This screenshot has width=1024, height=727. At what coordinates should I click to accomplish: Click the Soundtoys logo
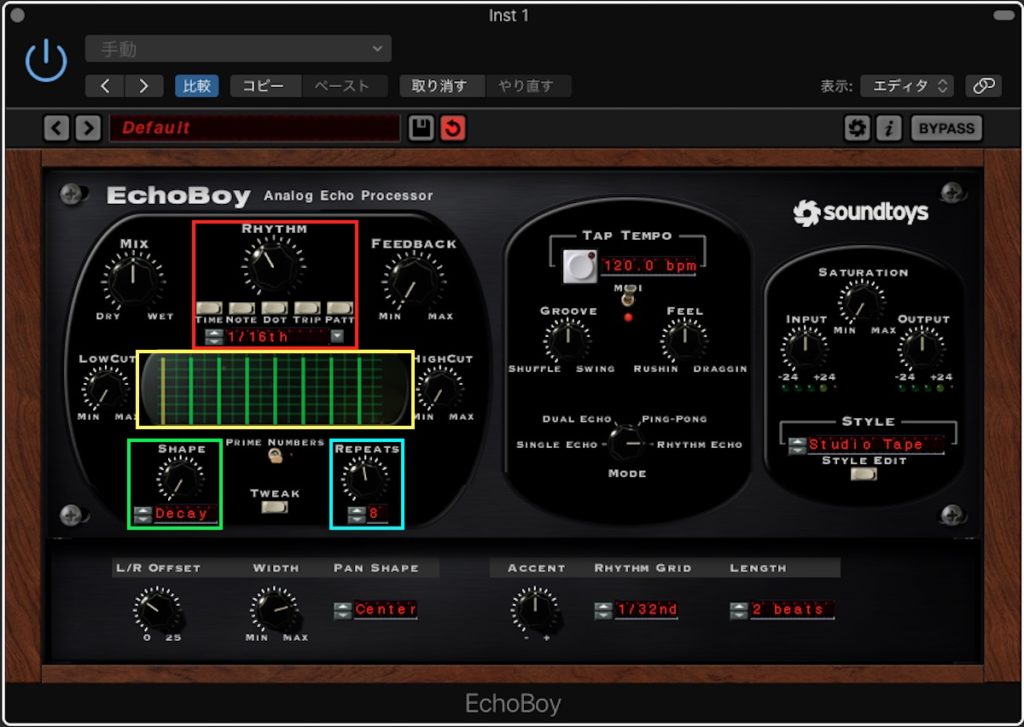pos(861,213)
